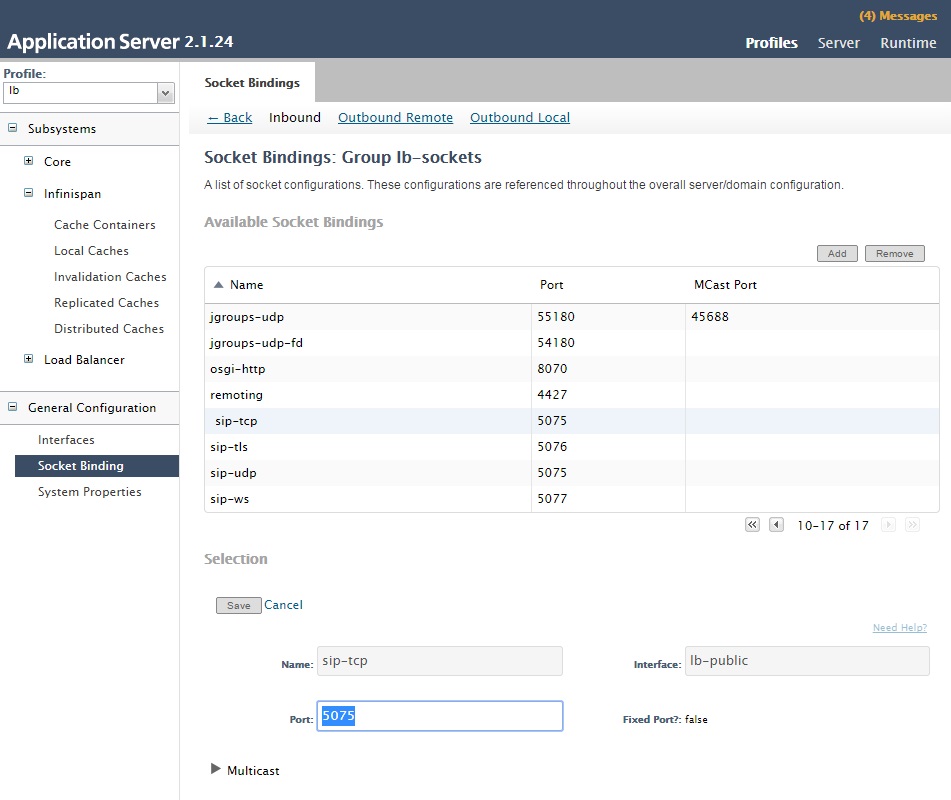Open Invalidation Caches in the sidebar

point(110,277)
